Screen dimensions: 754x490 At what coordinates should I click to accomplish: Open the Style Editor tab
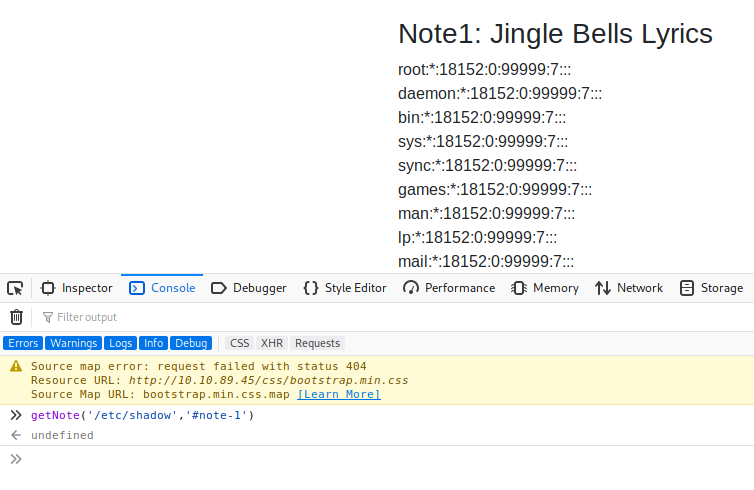345,288
